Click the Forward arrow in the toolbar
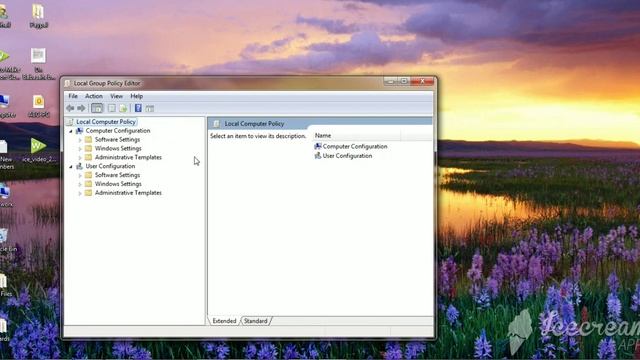 81,108
